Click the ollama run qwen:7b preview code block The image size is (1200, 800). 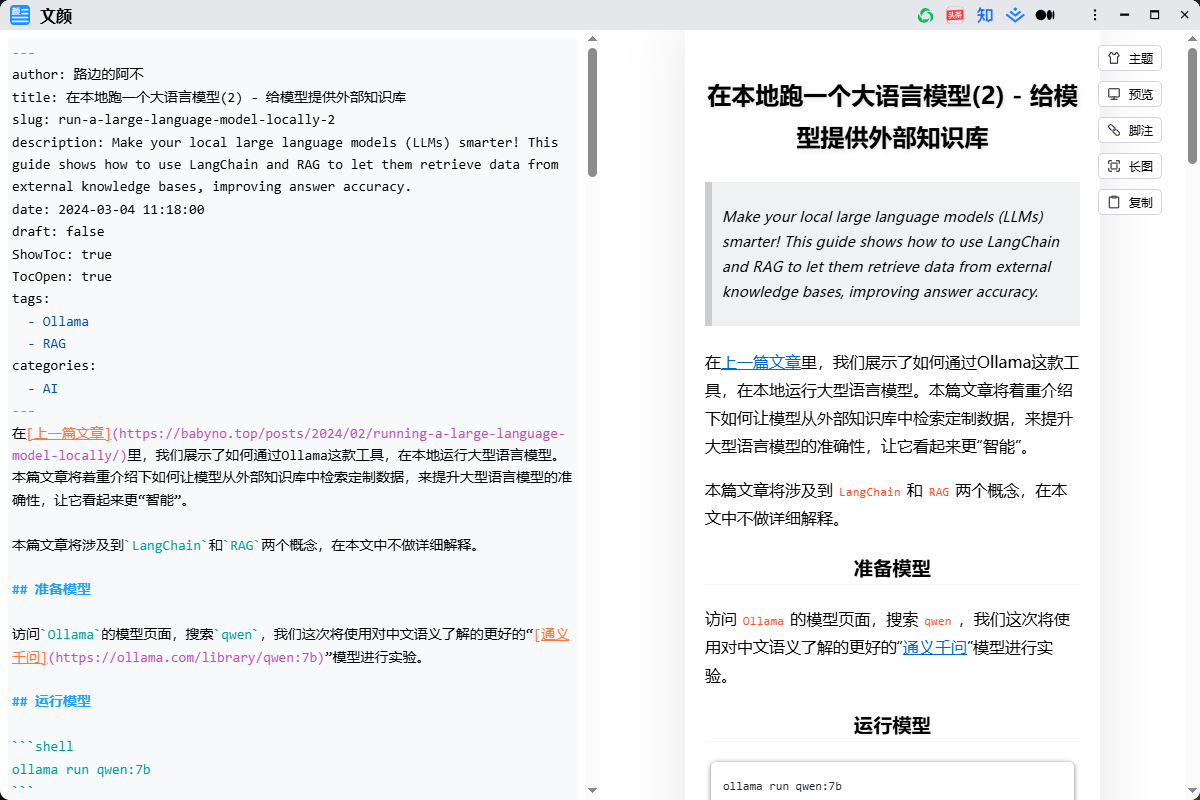pyautogui.click(x=890, y=785)
